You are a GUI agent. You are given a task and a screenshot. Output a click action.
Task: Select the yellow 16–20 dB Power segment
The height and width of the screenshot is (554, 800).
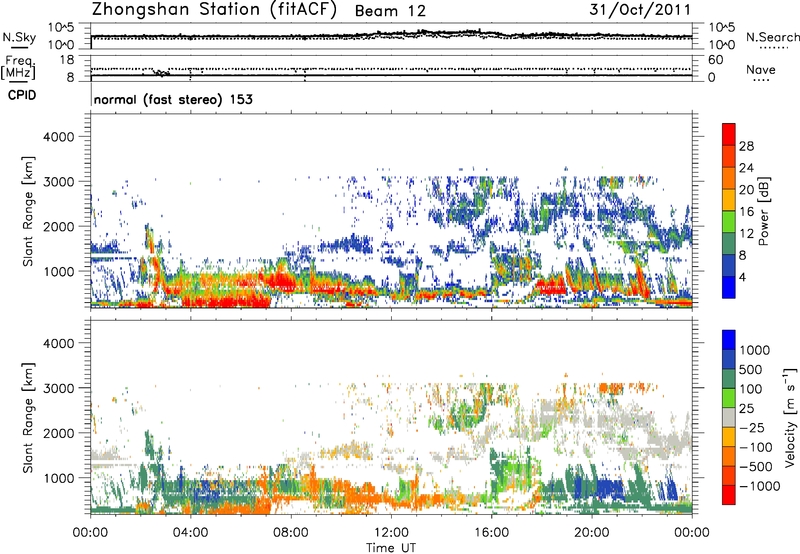(729, 200)
